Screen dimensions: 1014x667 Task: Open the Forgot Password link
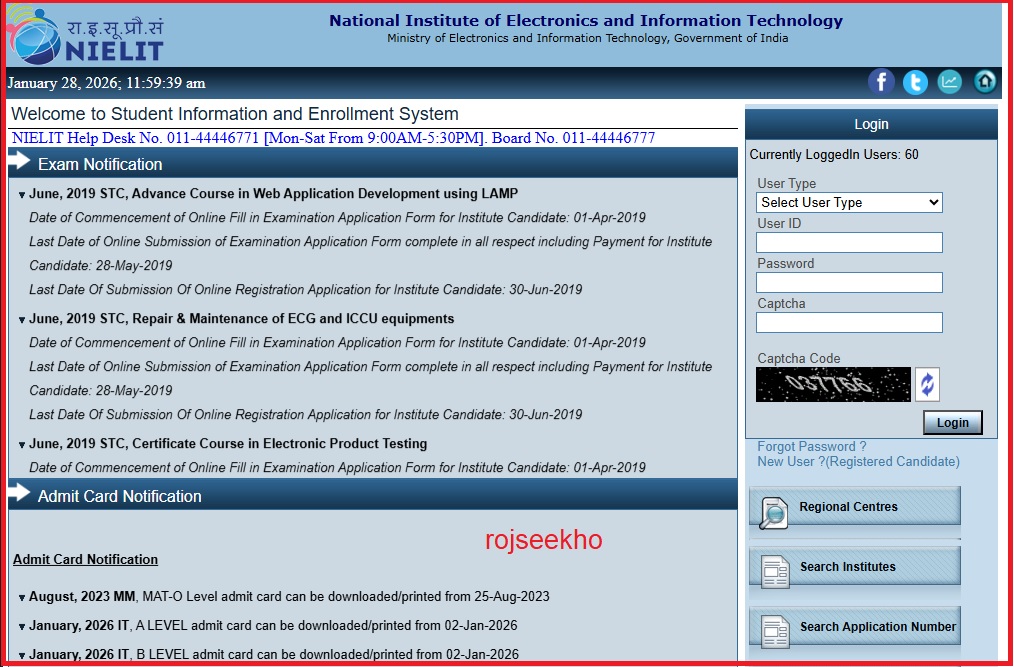pos(813,446)
